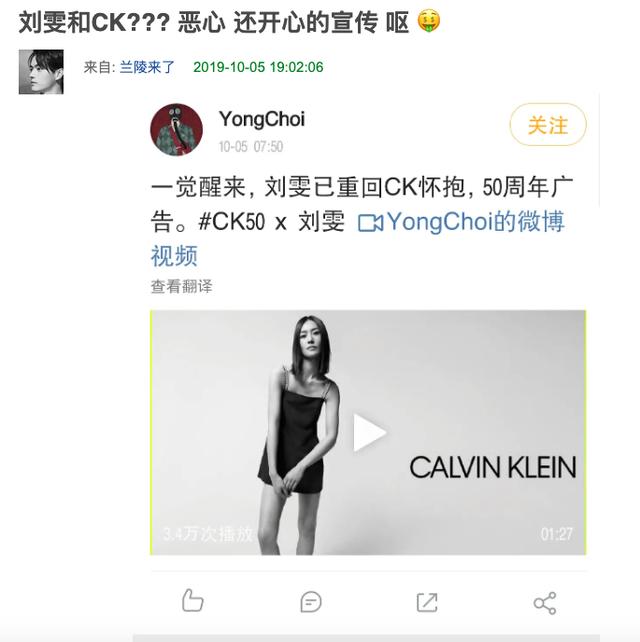Click the money-face emoji in the title
The width and height of the screenshot is (640, 642).
(x=429, y=21)
